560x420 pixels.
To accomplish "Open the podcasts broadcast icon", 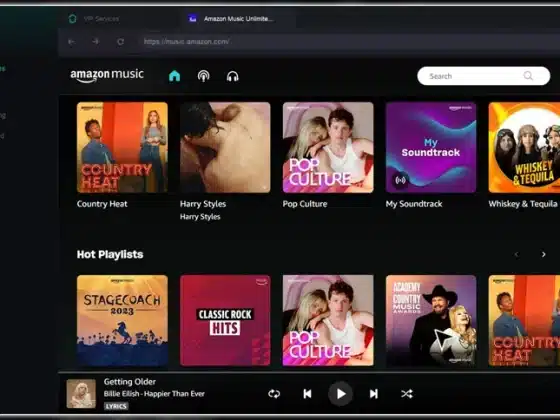I will tap(204, 76).
